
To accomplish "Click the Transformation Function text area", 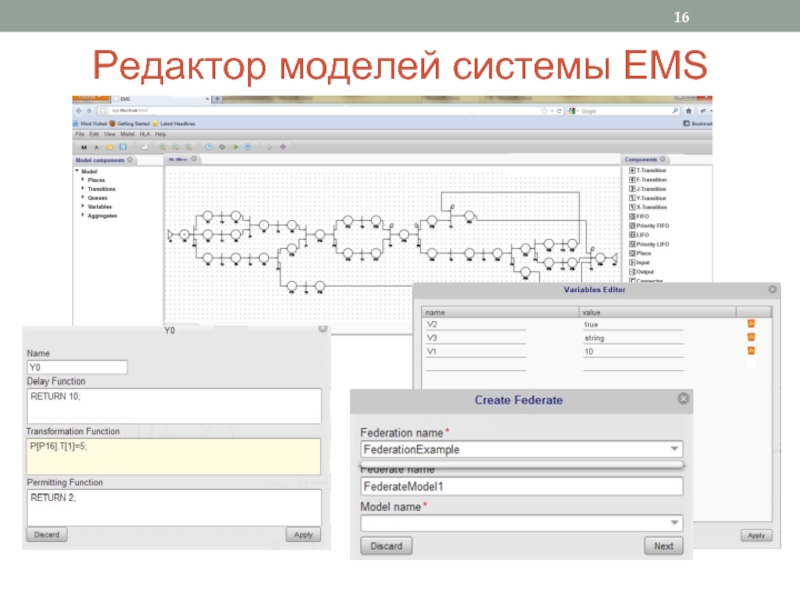I will tap(174, 457).
